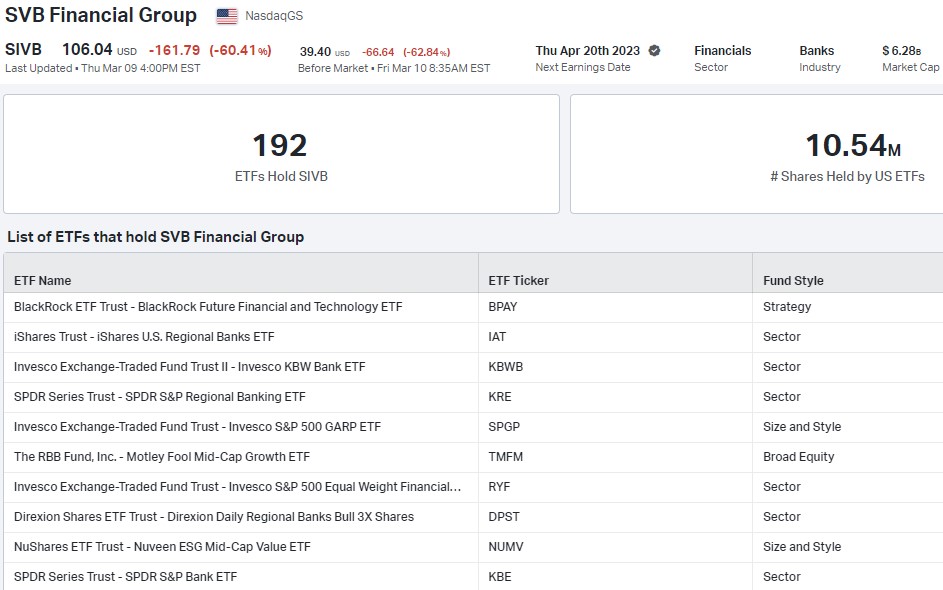Open SPDR S&P Regional Banking ETF
The height and width of the screenshot is (590, 943).
click(x=160, y=397)
